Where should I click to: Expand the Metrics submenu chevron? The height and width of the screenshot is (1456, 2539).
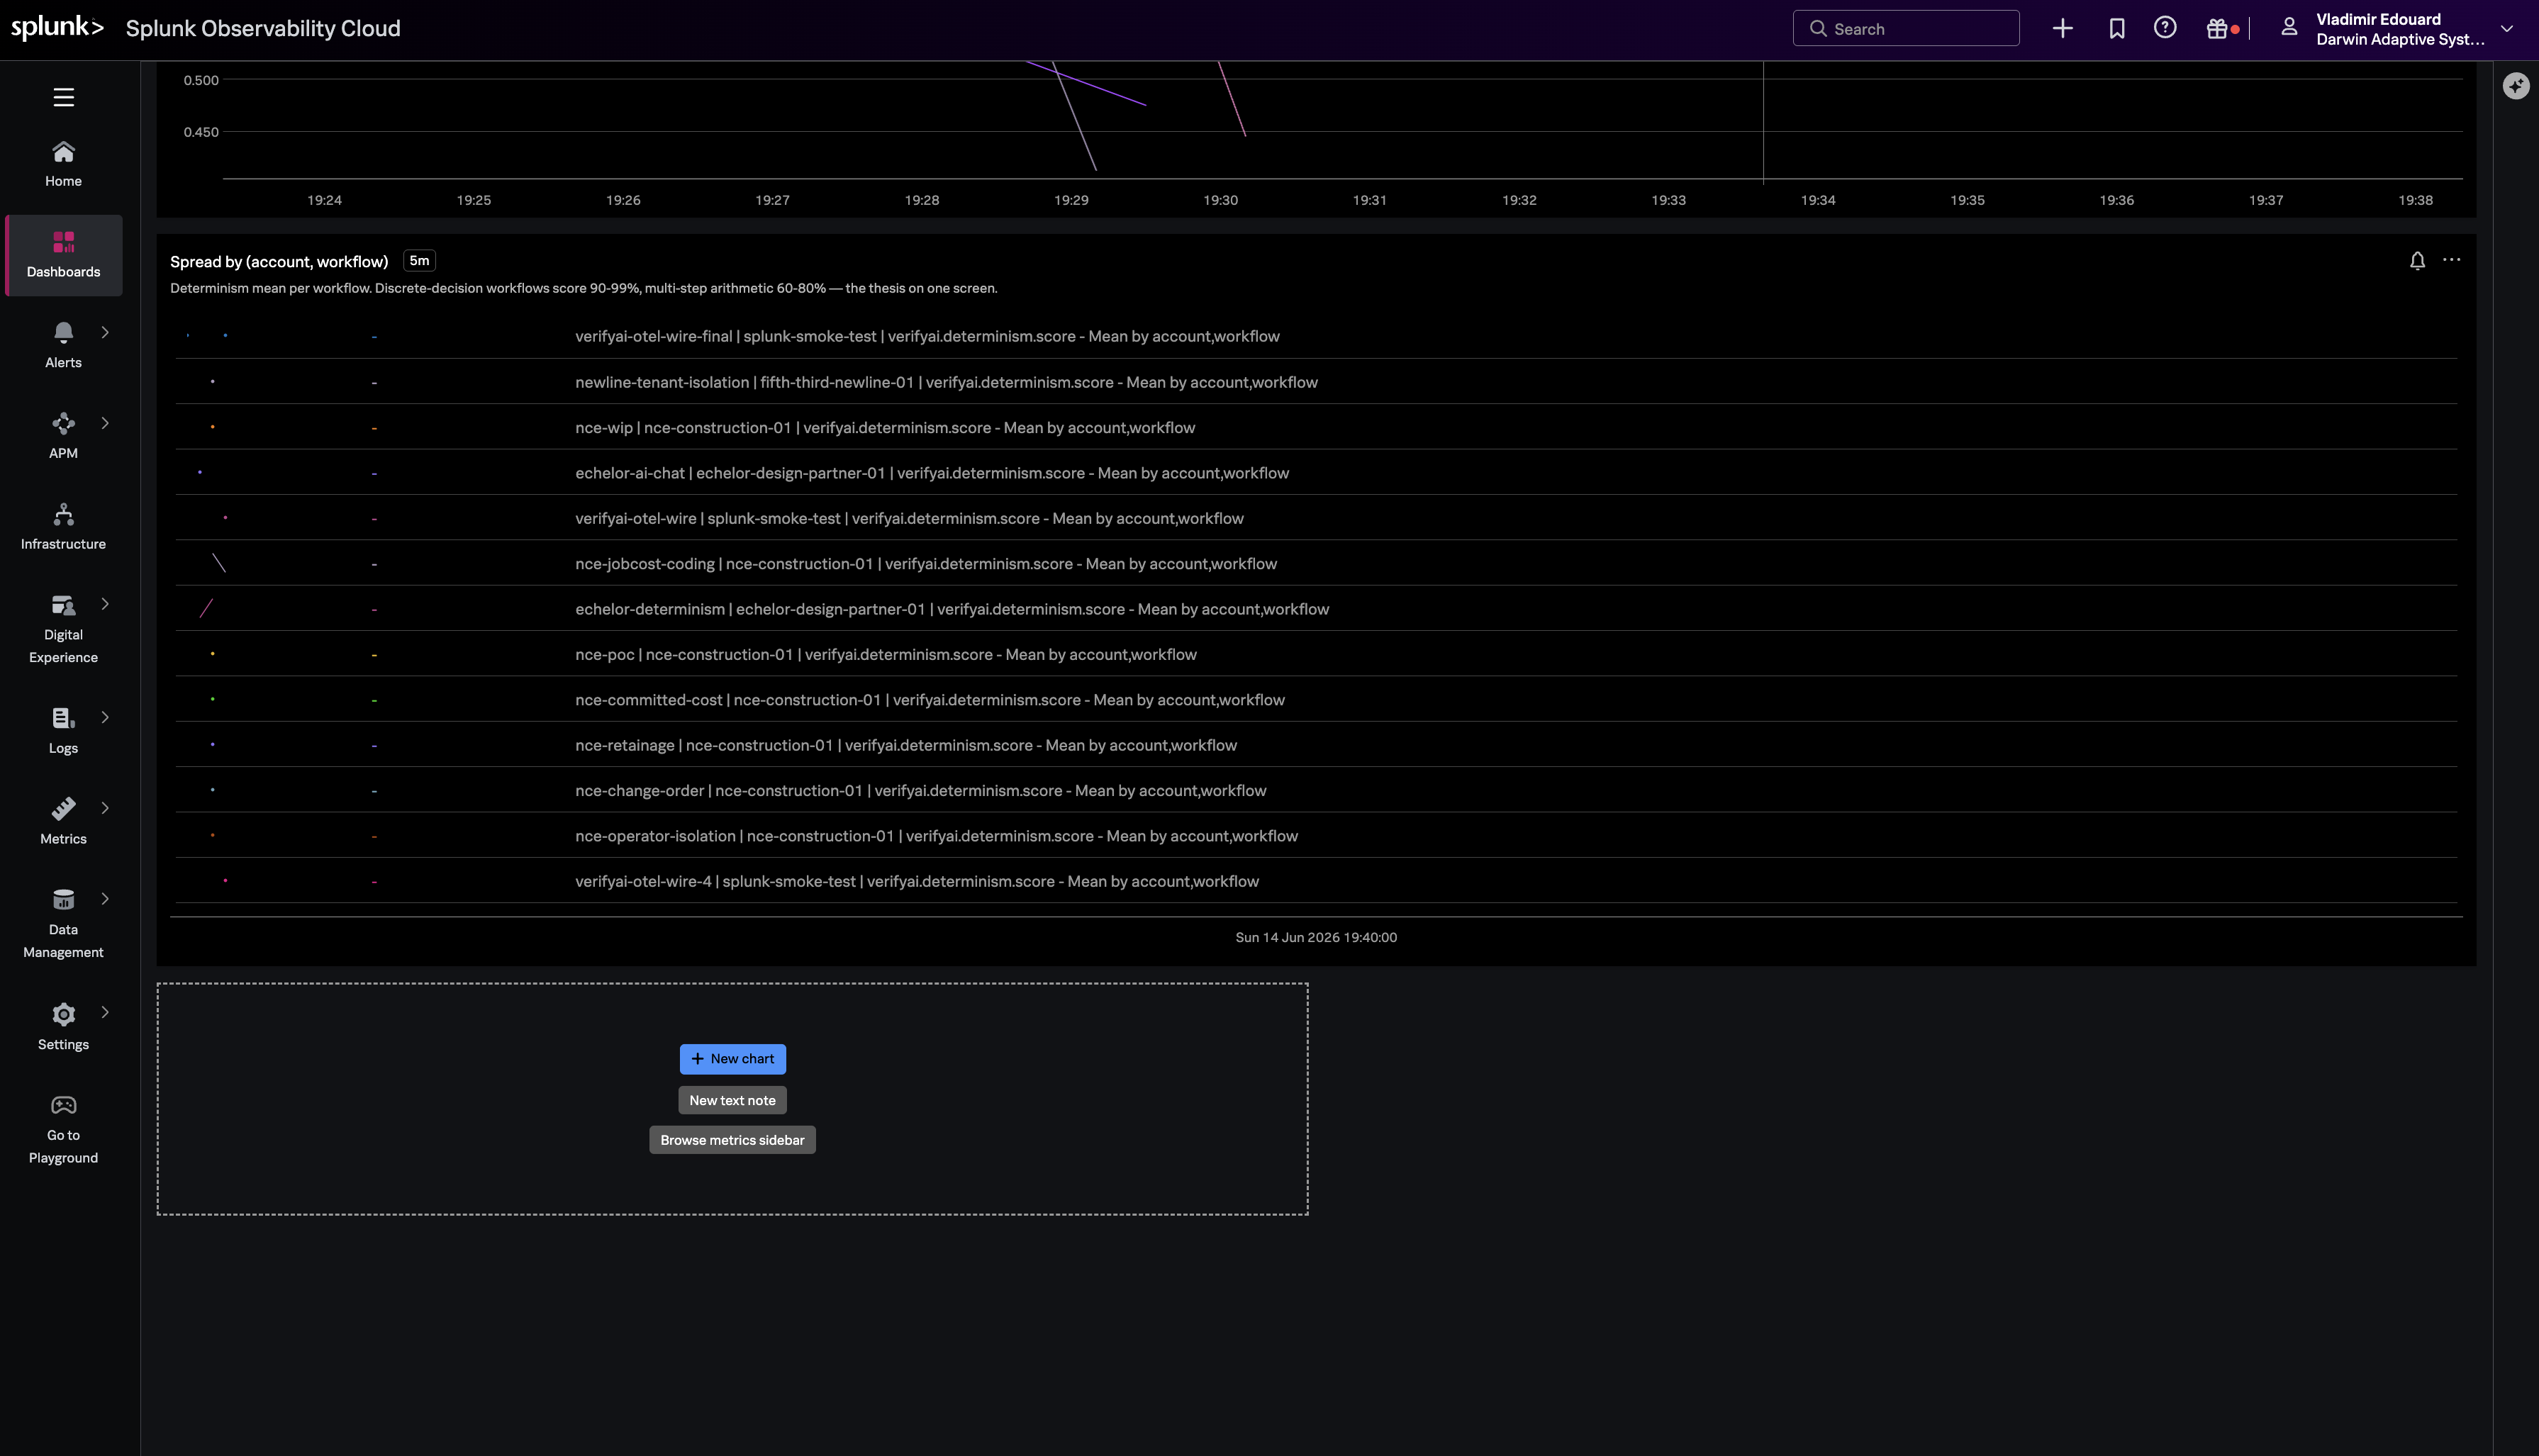105,808
